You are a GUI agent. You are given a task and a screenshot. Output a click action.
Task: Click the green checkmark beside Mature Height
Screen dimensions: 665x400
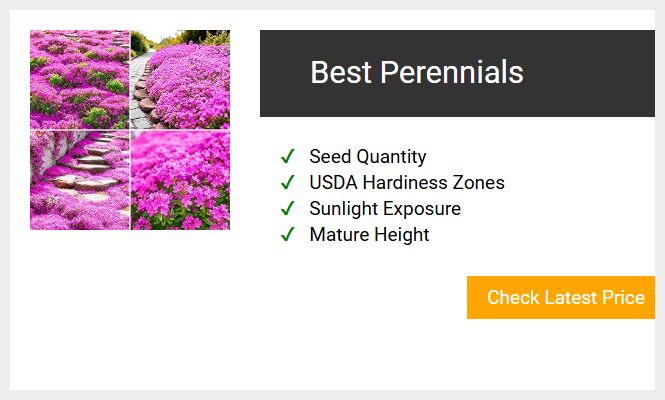288,235
